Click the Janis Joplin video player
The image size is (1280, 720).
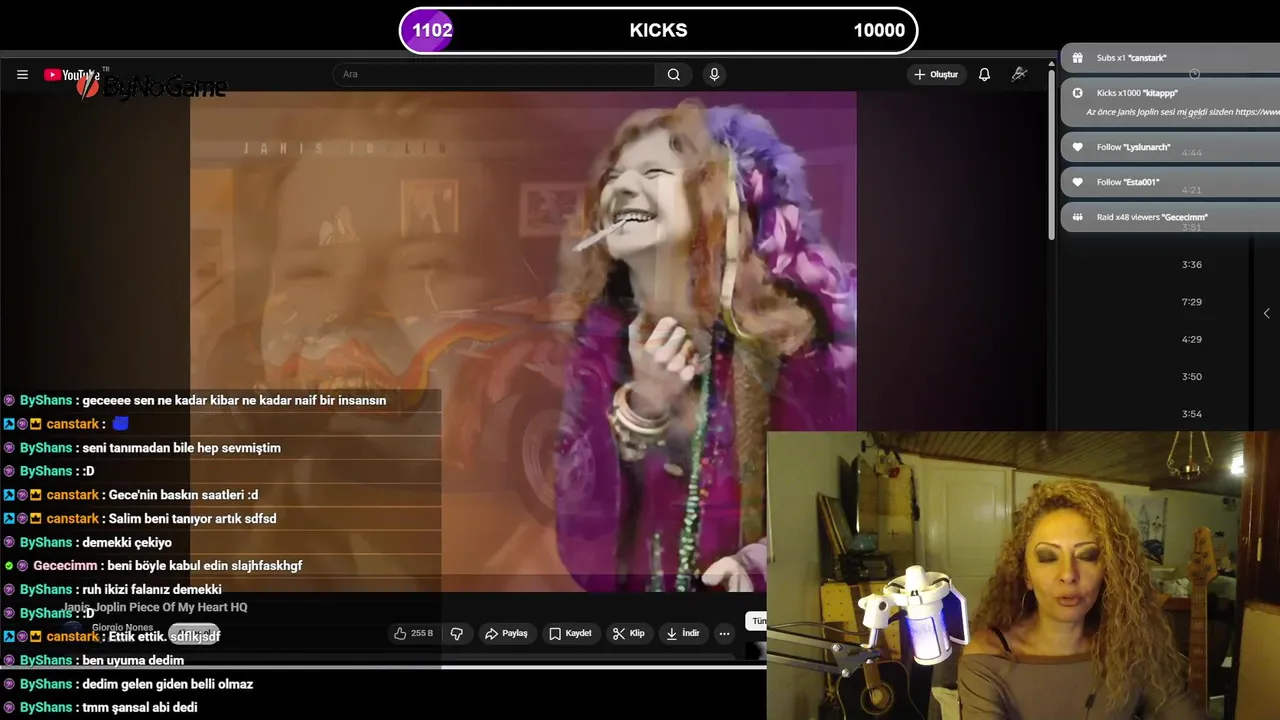point(523,342)
